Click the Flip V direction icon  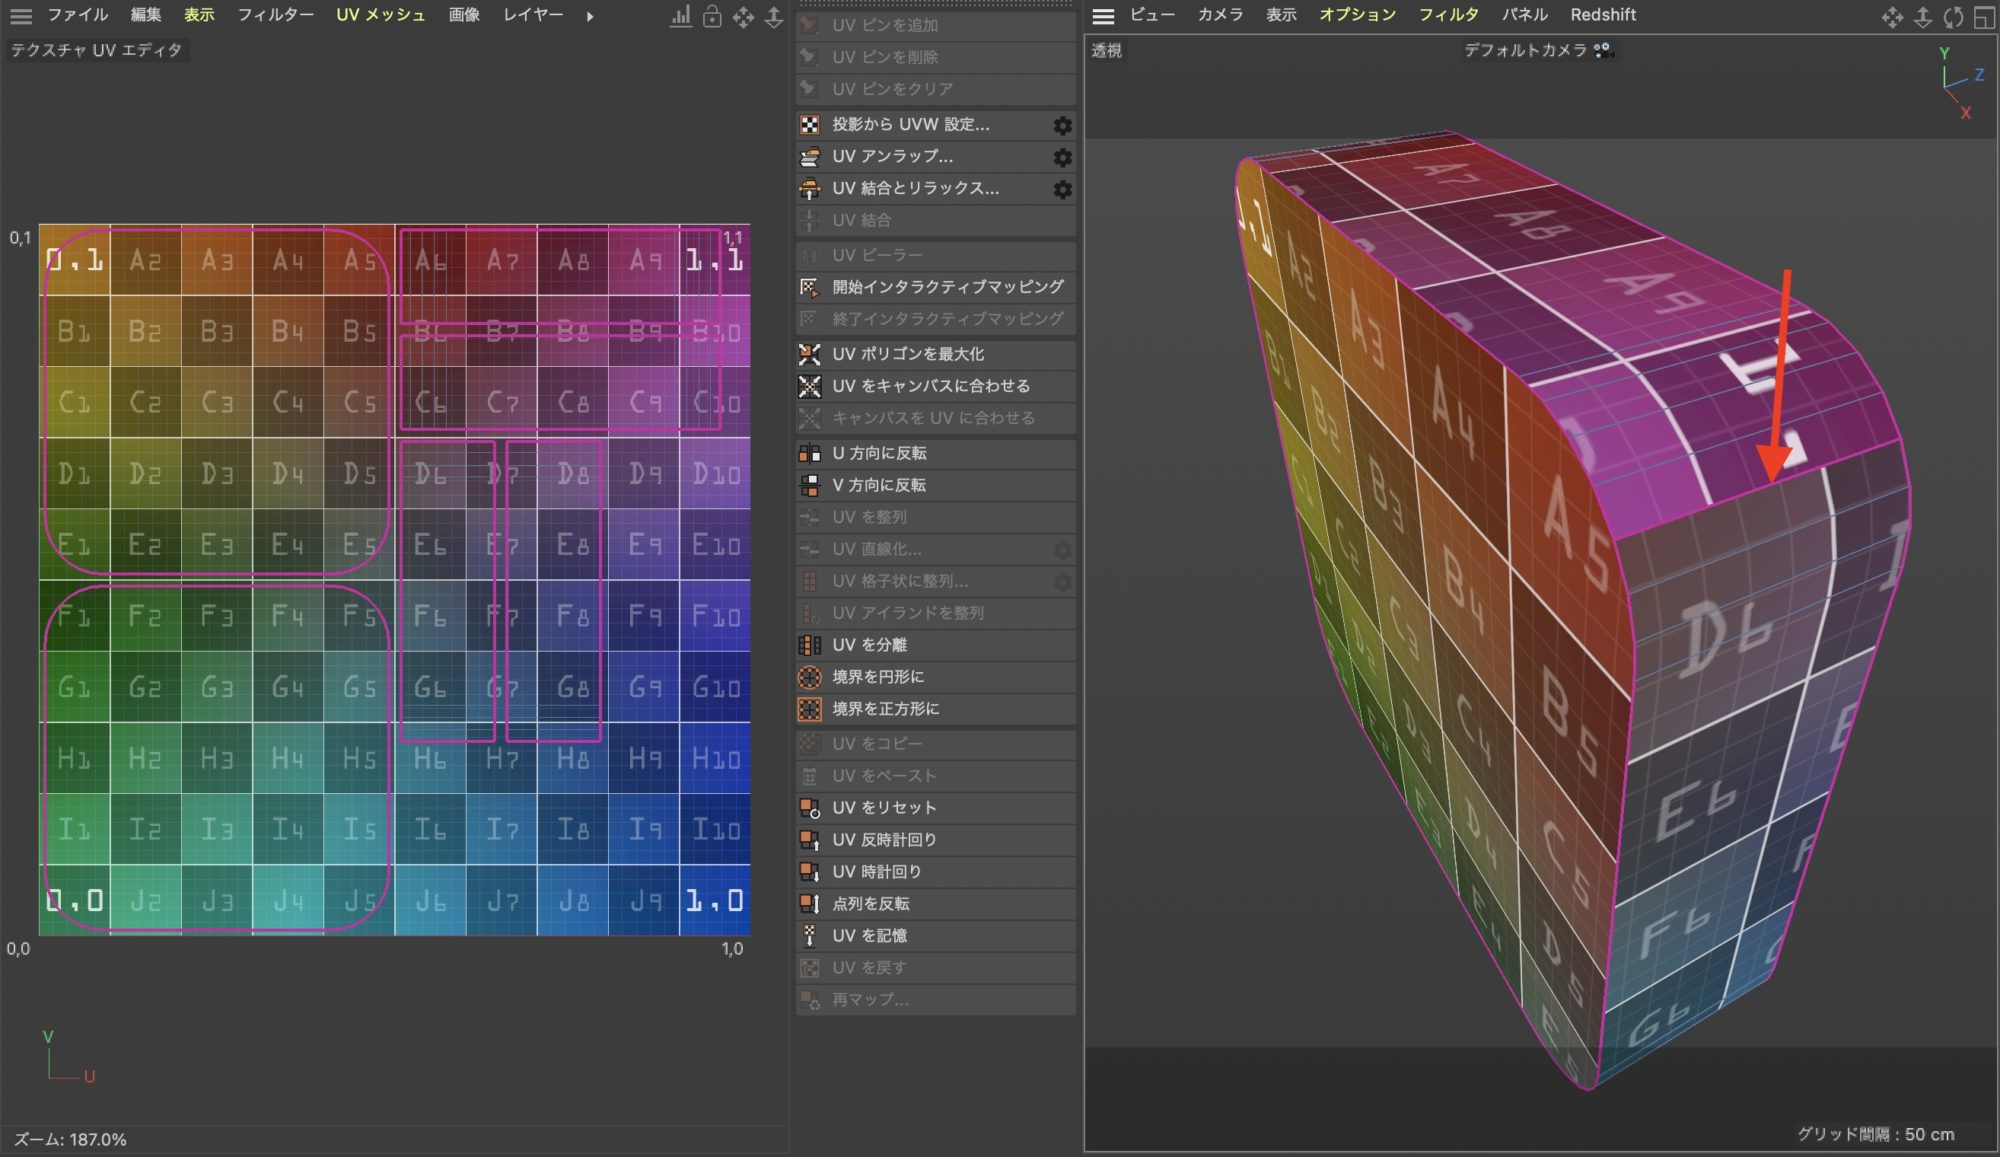(810, 486)
